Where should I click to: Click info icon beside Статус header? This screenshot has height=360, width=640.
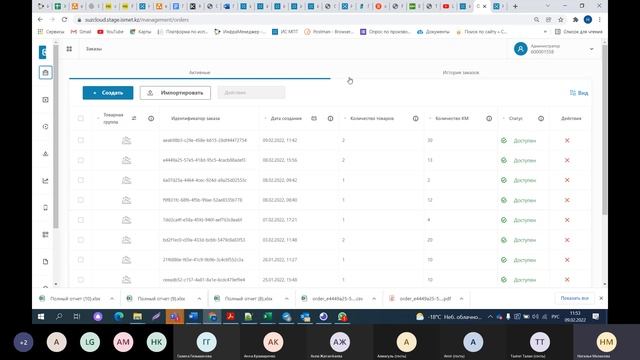[x=541, y=118]
